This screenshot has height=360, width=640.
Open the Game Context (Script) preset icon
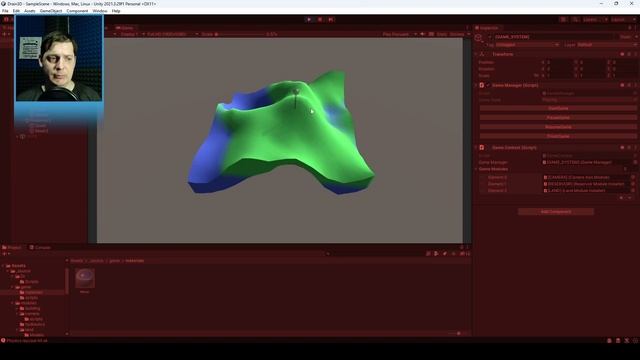pyautogui.click(x=629, y=147)
